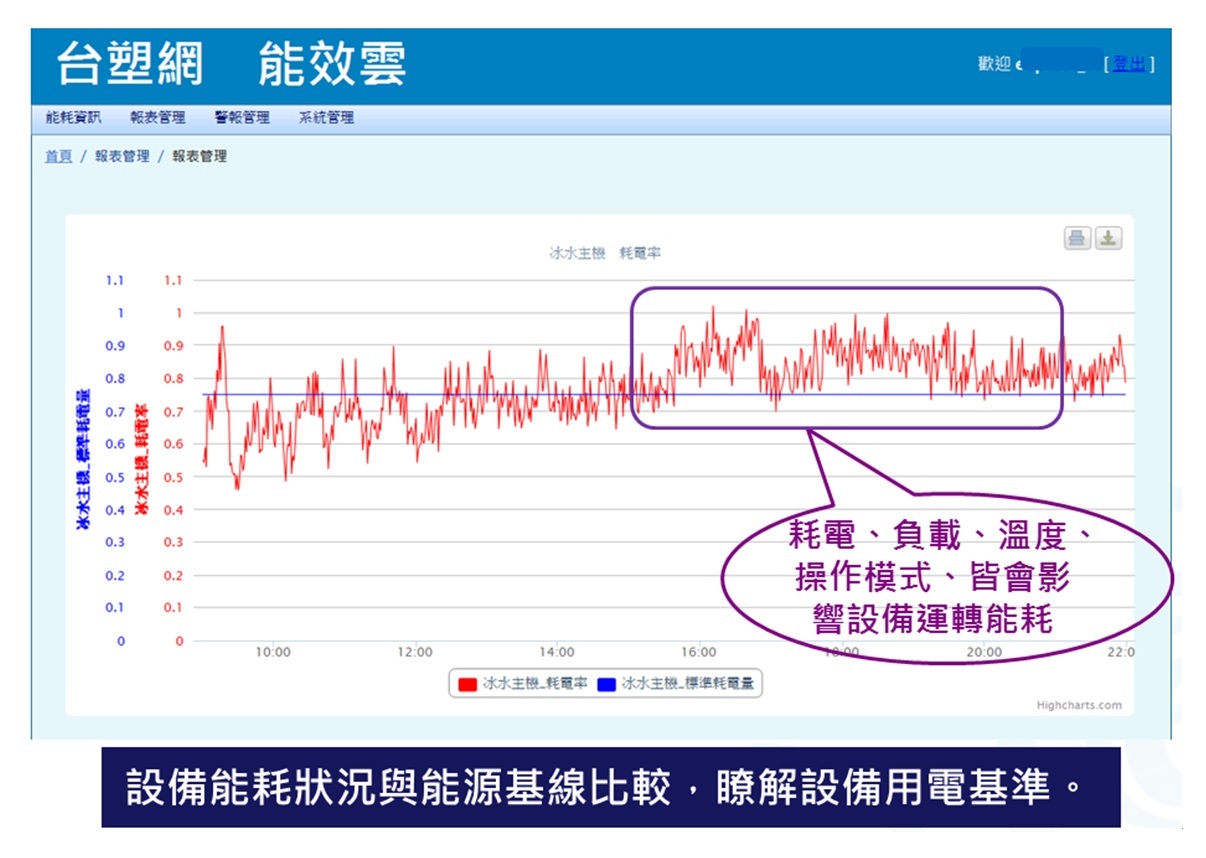Open the 能耗資訊 menu
Screen dimensions: 1206x858
click(73, 118)
